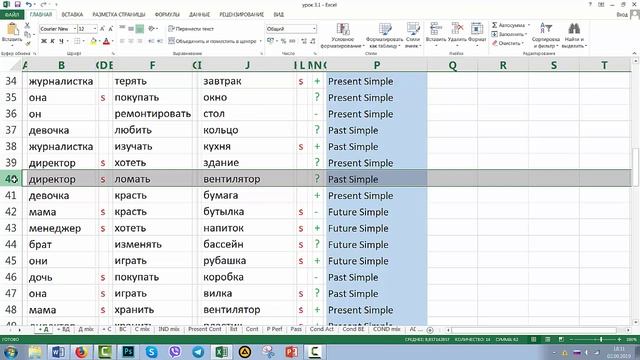Viewport: 640px width, 360px height.
Task: Click the Paste clipboard icon
Action: point(12,30)
